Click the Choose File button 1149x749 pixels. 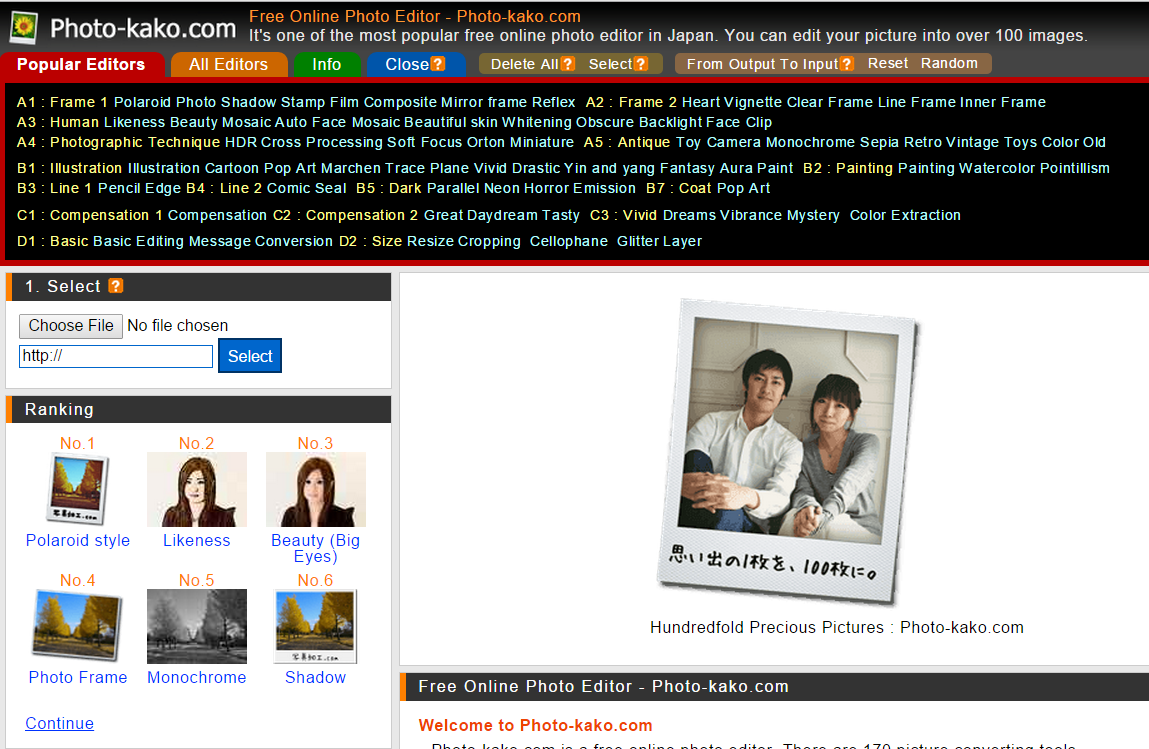pos(71,325)
